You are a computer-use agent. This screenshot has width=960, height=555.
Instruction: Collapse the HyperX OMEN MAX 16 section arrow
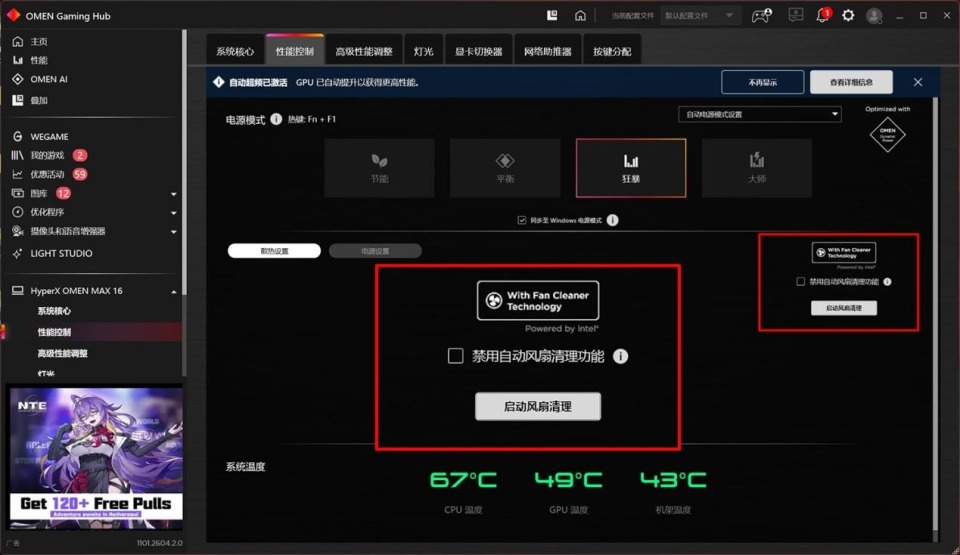(173, 292)
